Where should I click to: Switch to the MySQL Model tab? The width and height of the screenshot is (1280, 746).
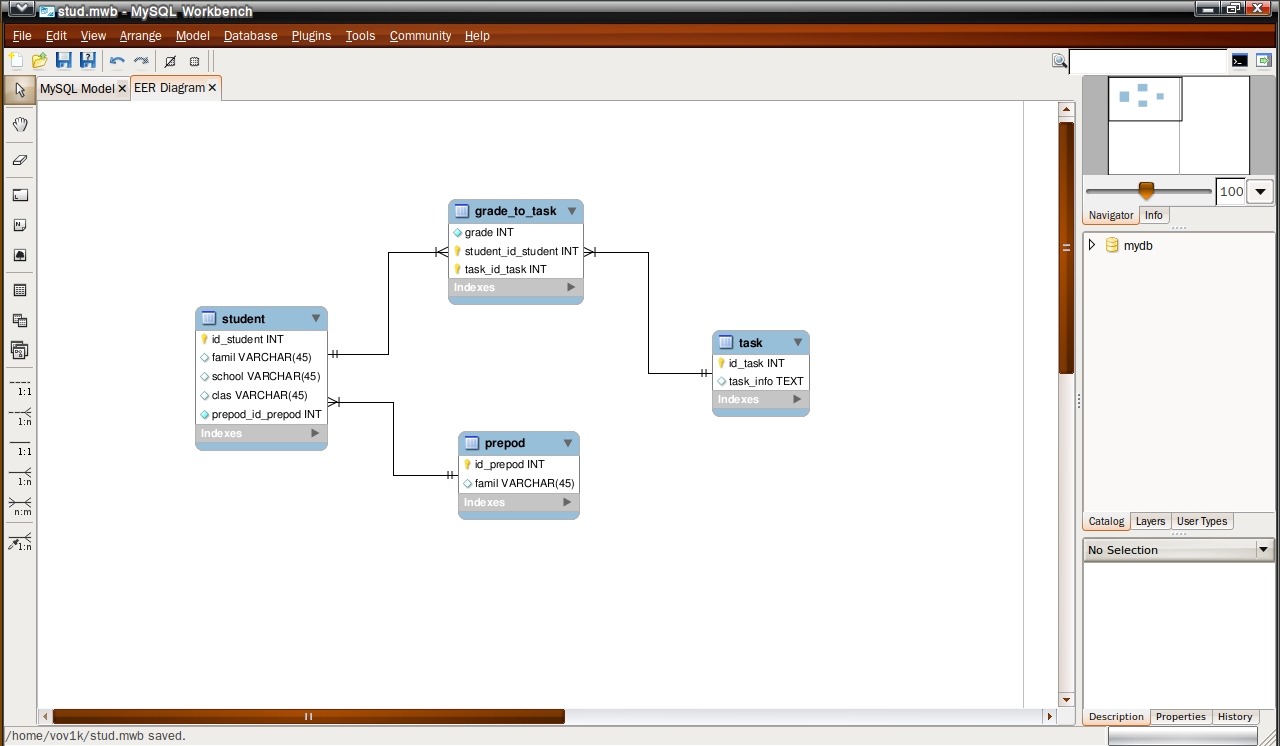pyautogui.click(x=77, y=89)
